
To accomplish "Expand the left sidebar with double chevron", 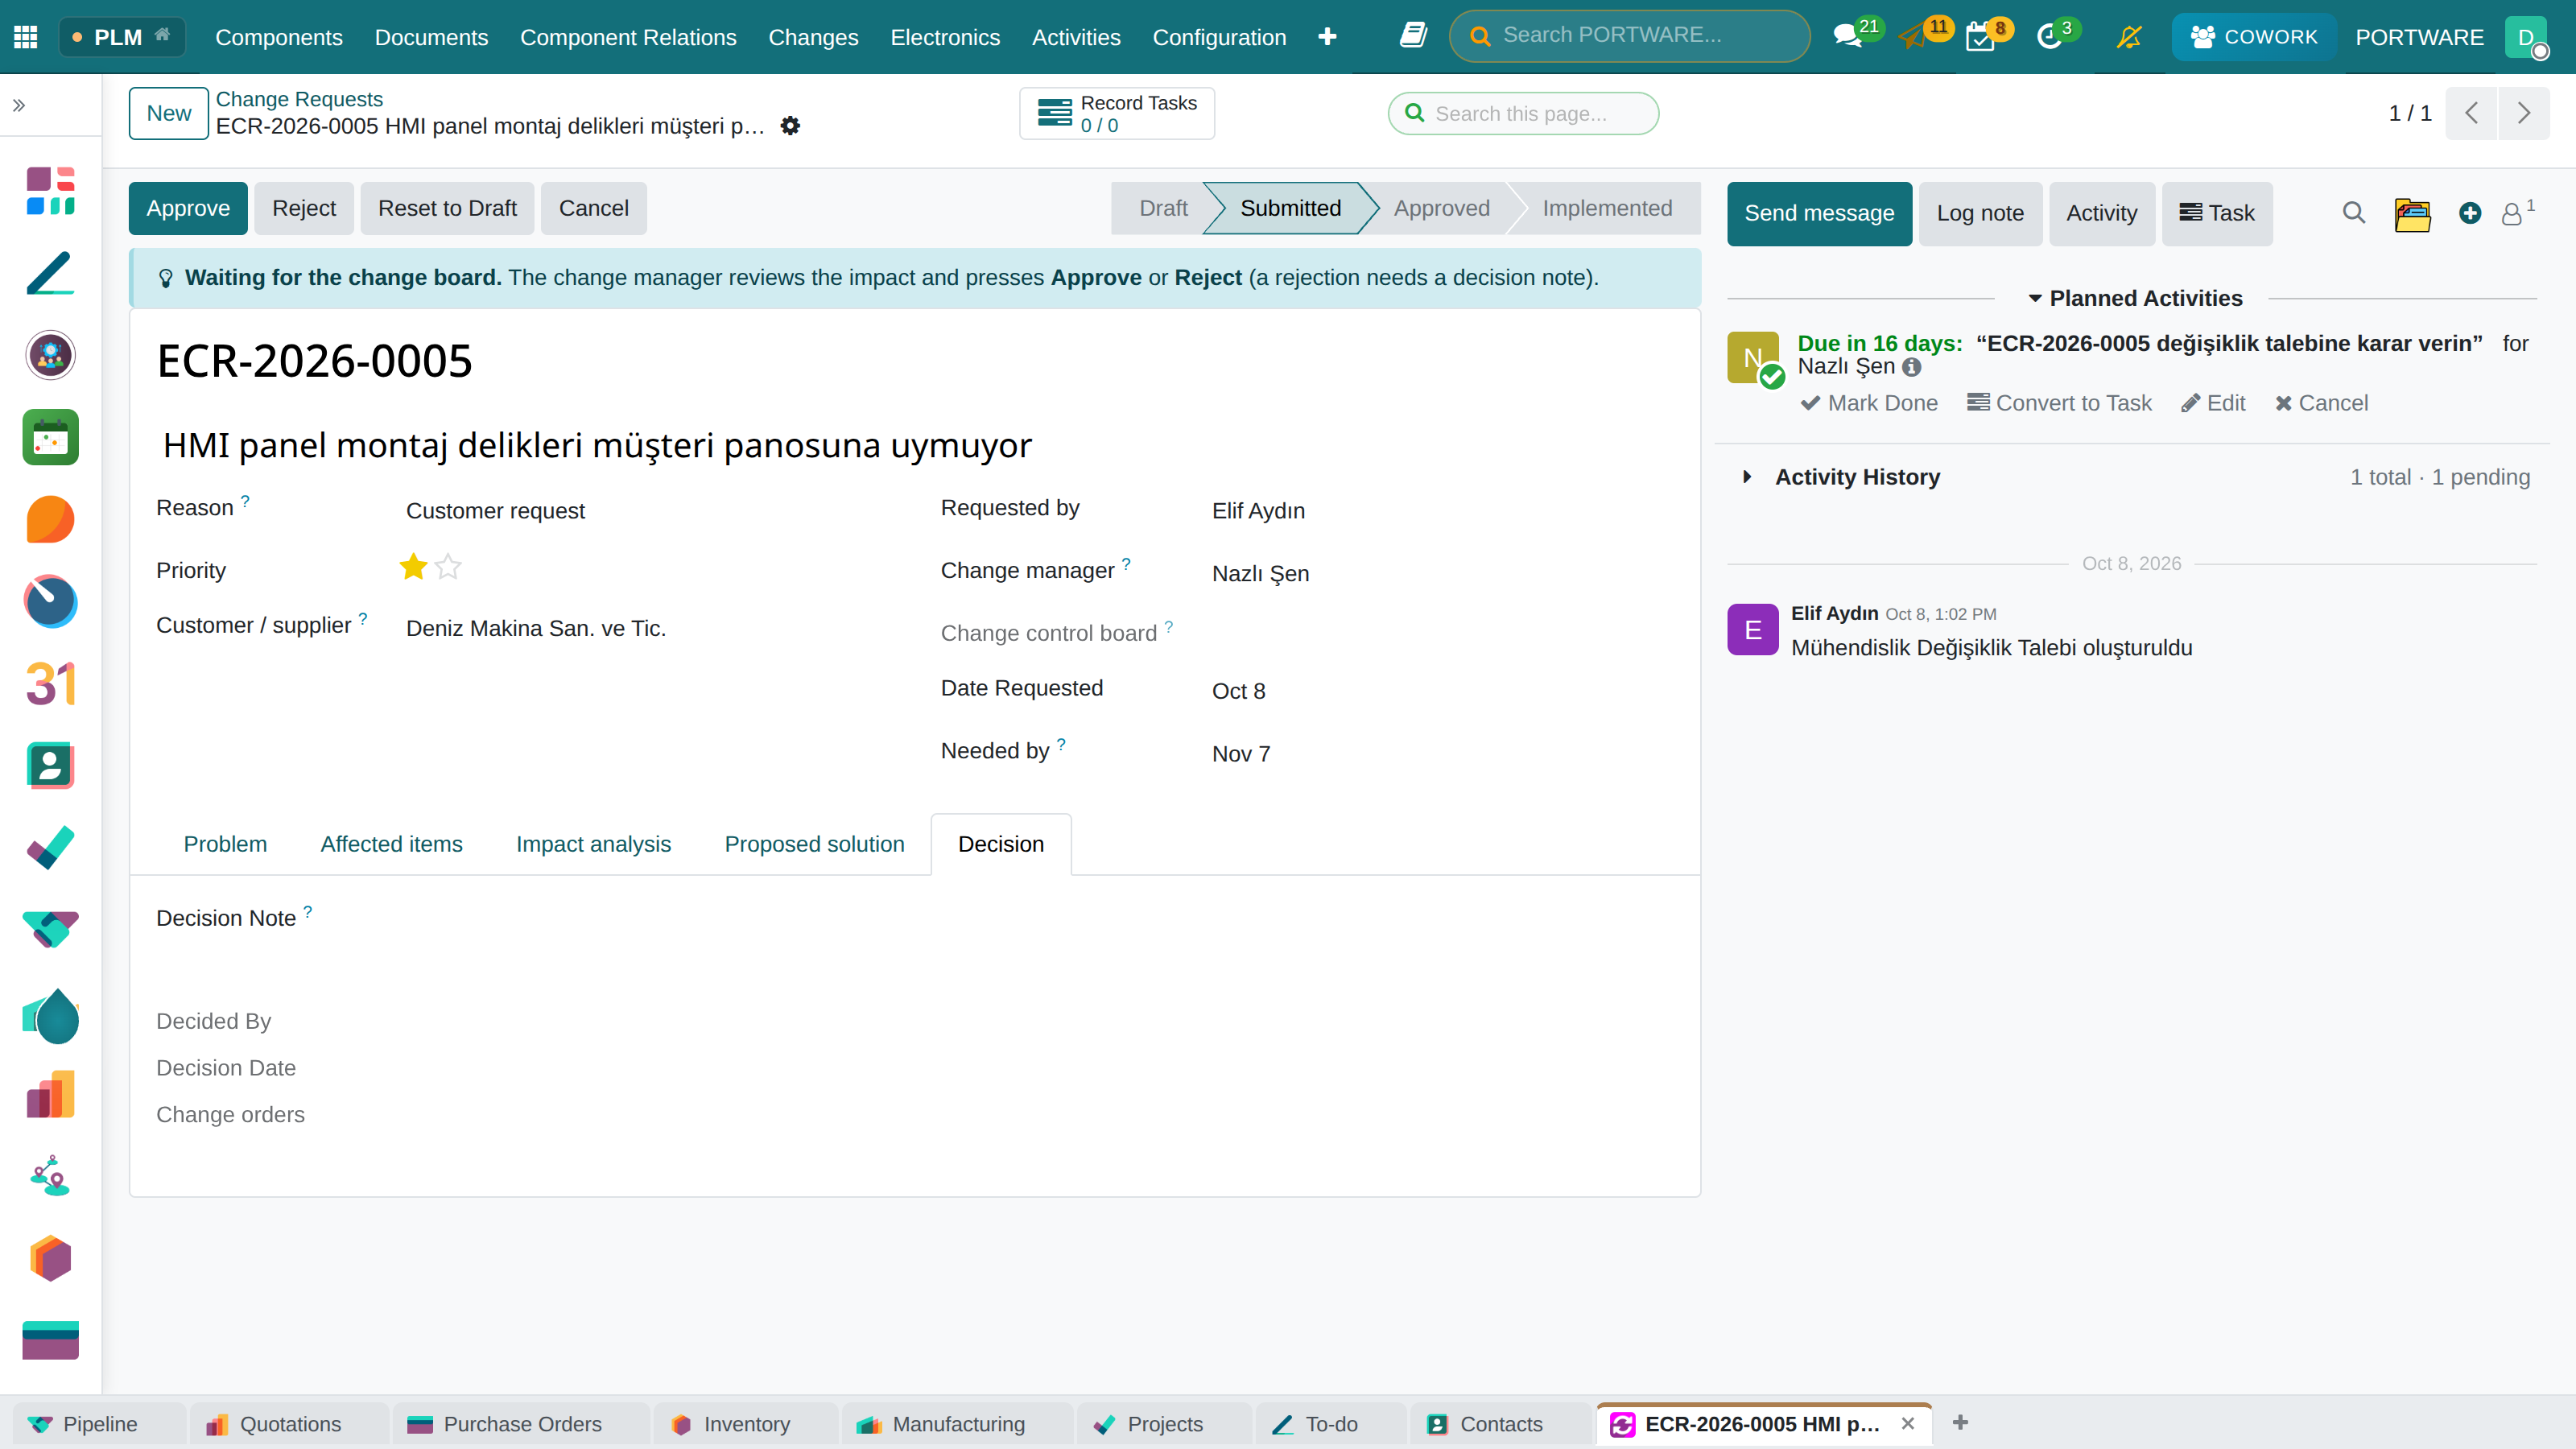I will pyautogui.click(x=19, y=105).
